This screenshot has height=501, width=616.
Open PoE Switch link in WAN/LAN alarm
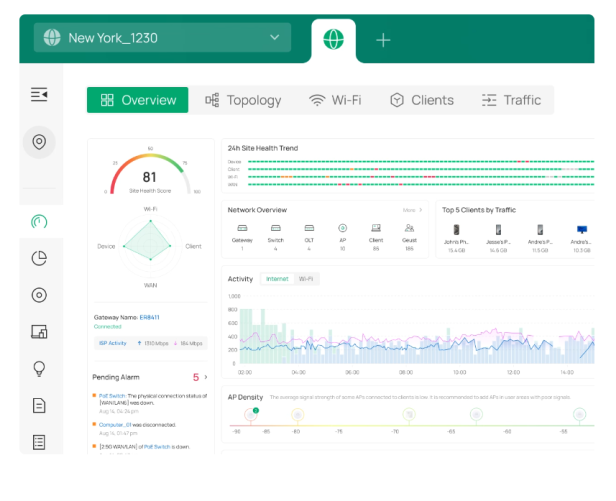point(157,447)
